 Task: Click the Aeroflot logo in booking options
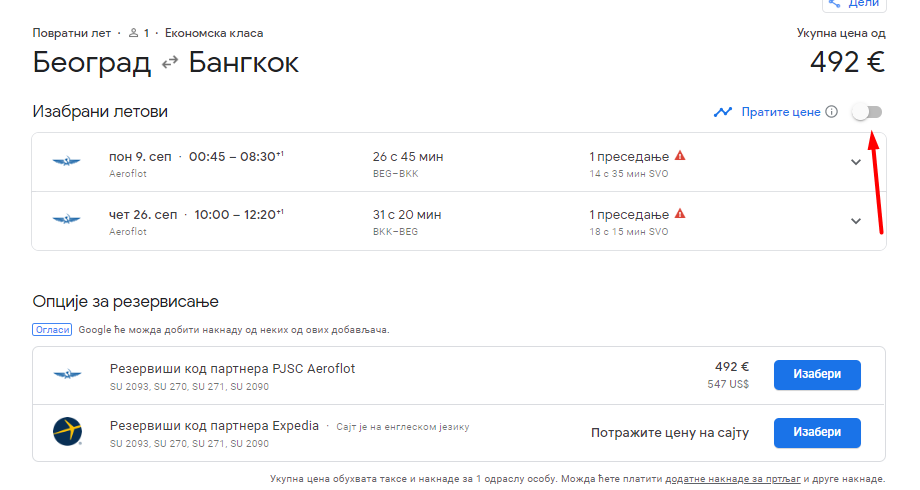[67, 374]
